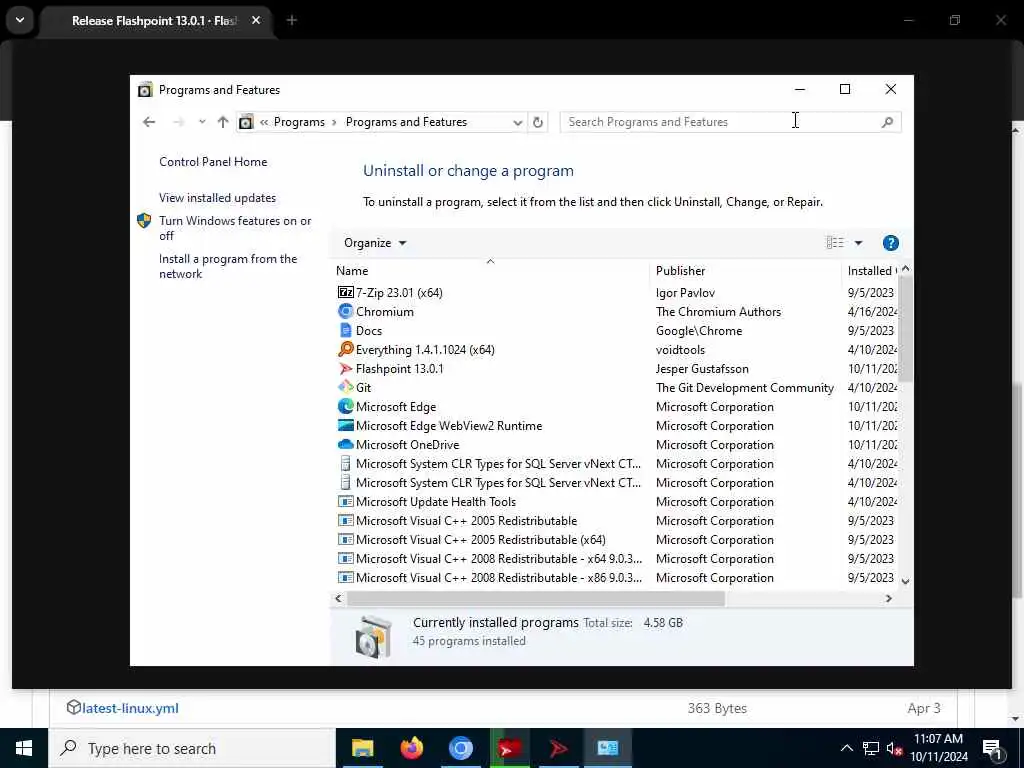The width and height of the screenshot is (1024, 768).
Task: Open Turn Windows features on or off
Action: tap(235, 228)
